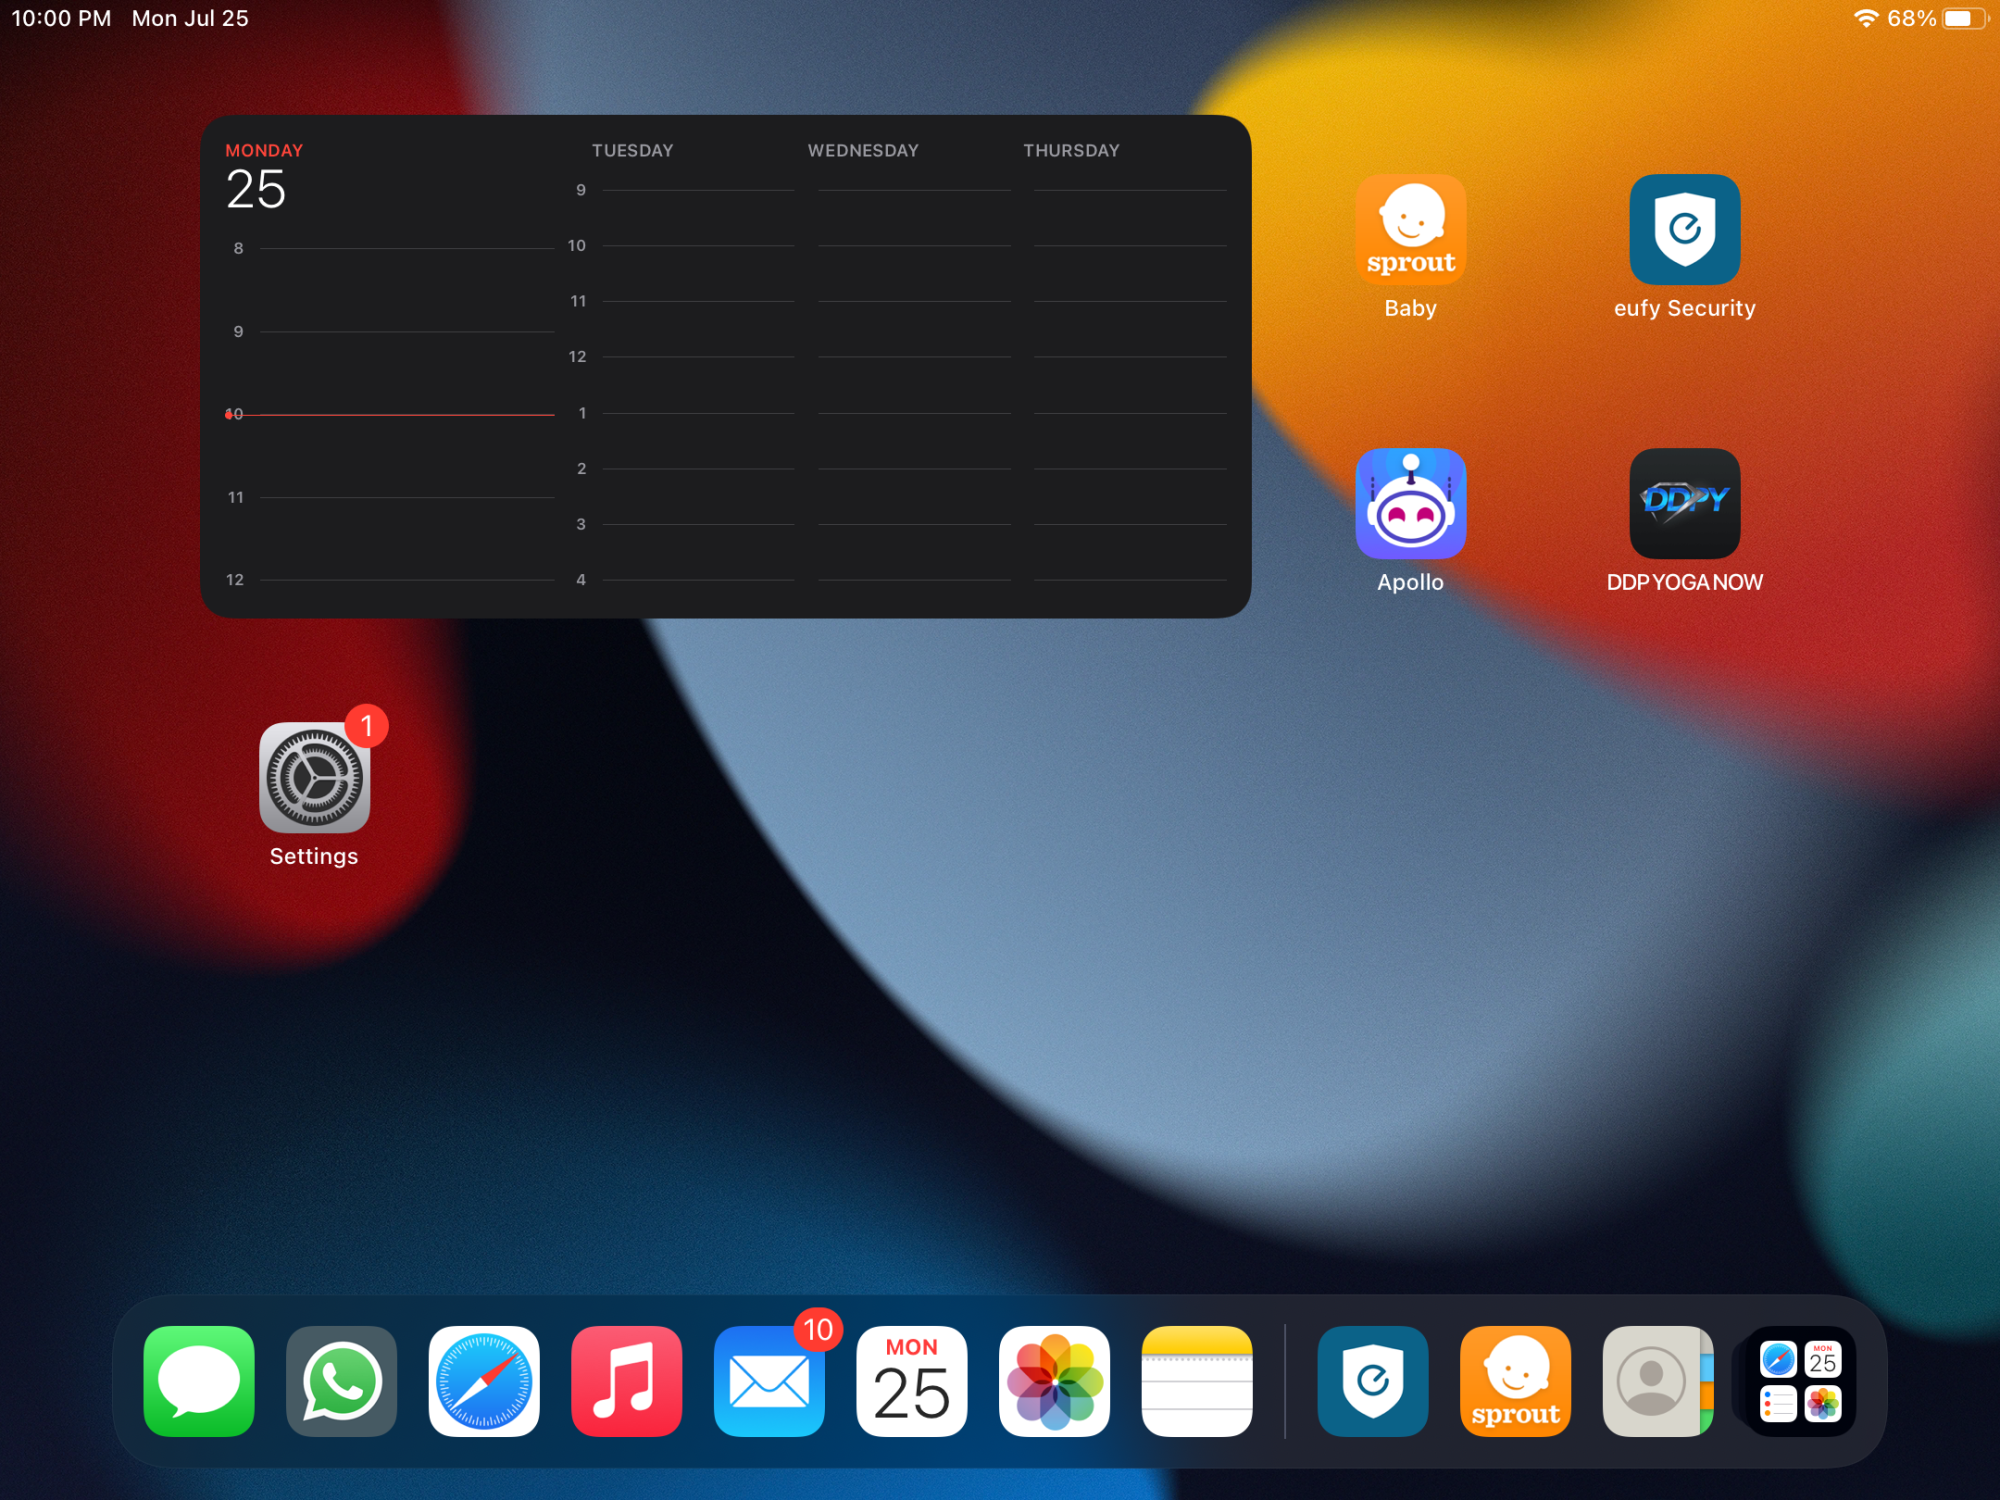
Task: Open the Sprout Baby app on home screen
Action: (1410, 229)
